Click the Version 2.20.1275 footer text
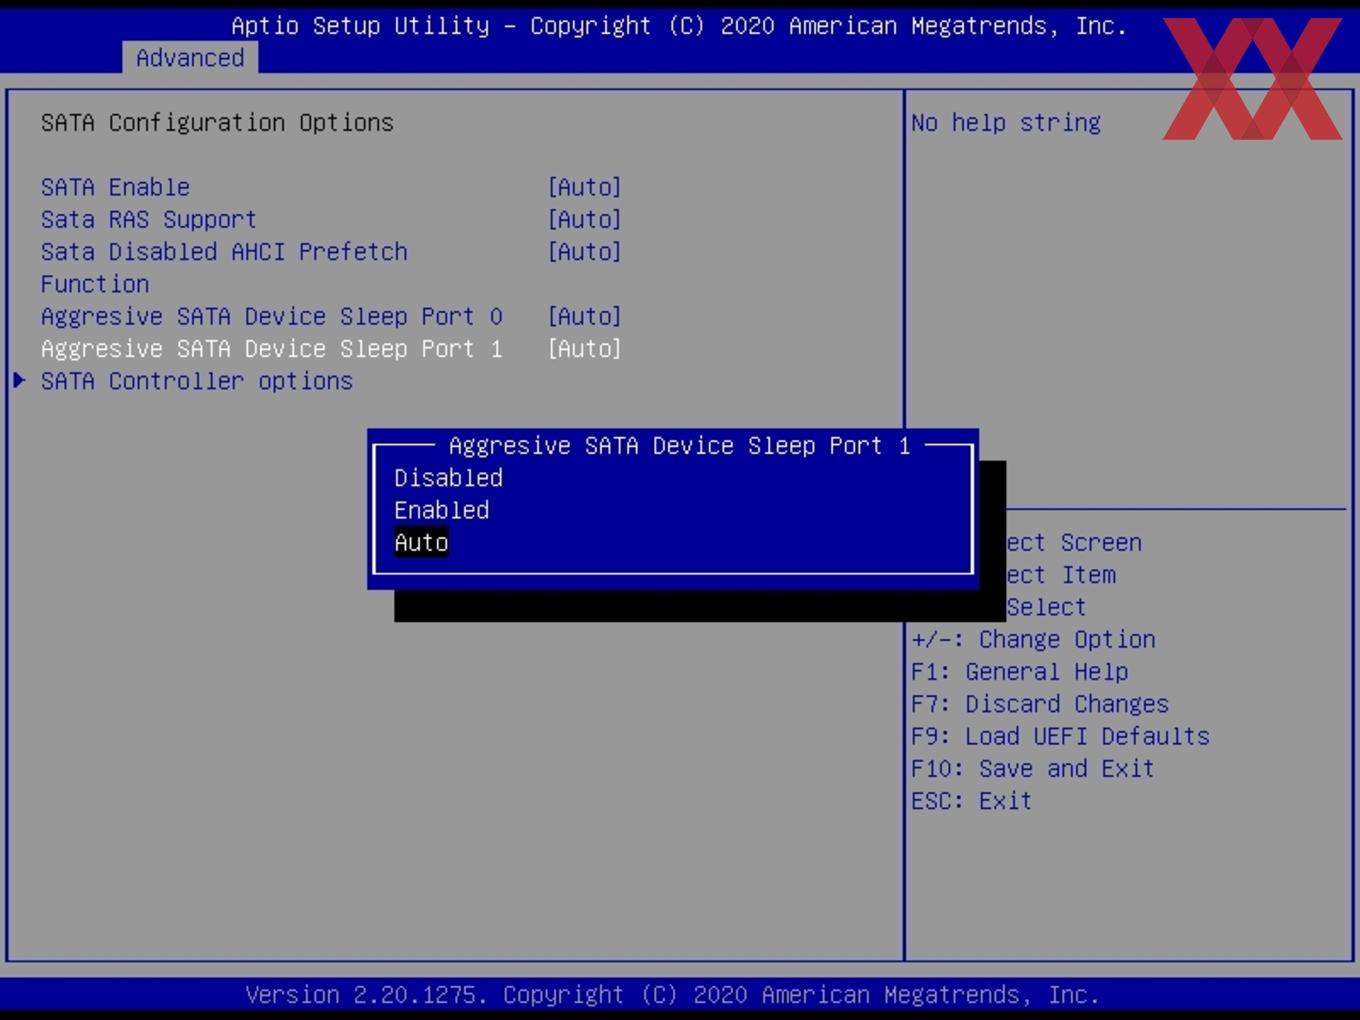This screenshot has height=1020, width=1360. 672,994
